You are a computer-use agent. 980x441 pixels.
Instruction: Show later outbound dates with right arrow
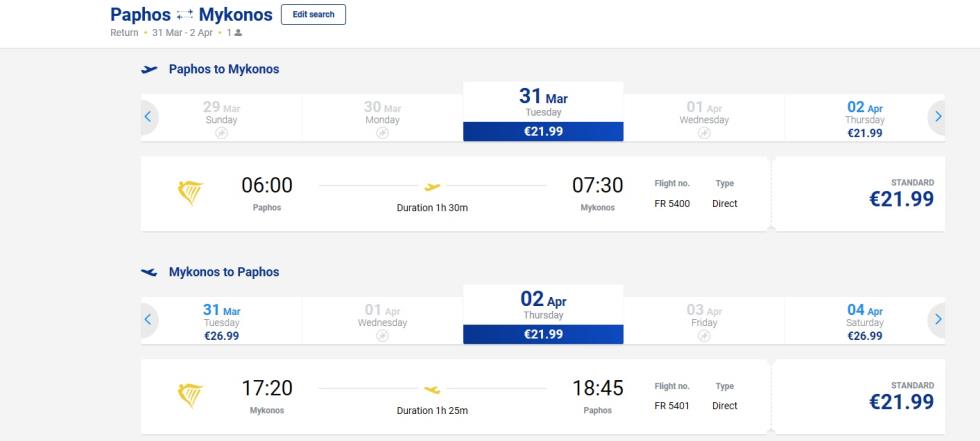(938, 117)
